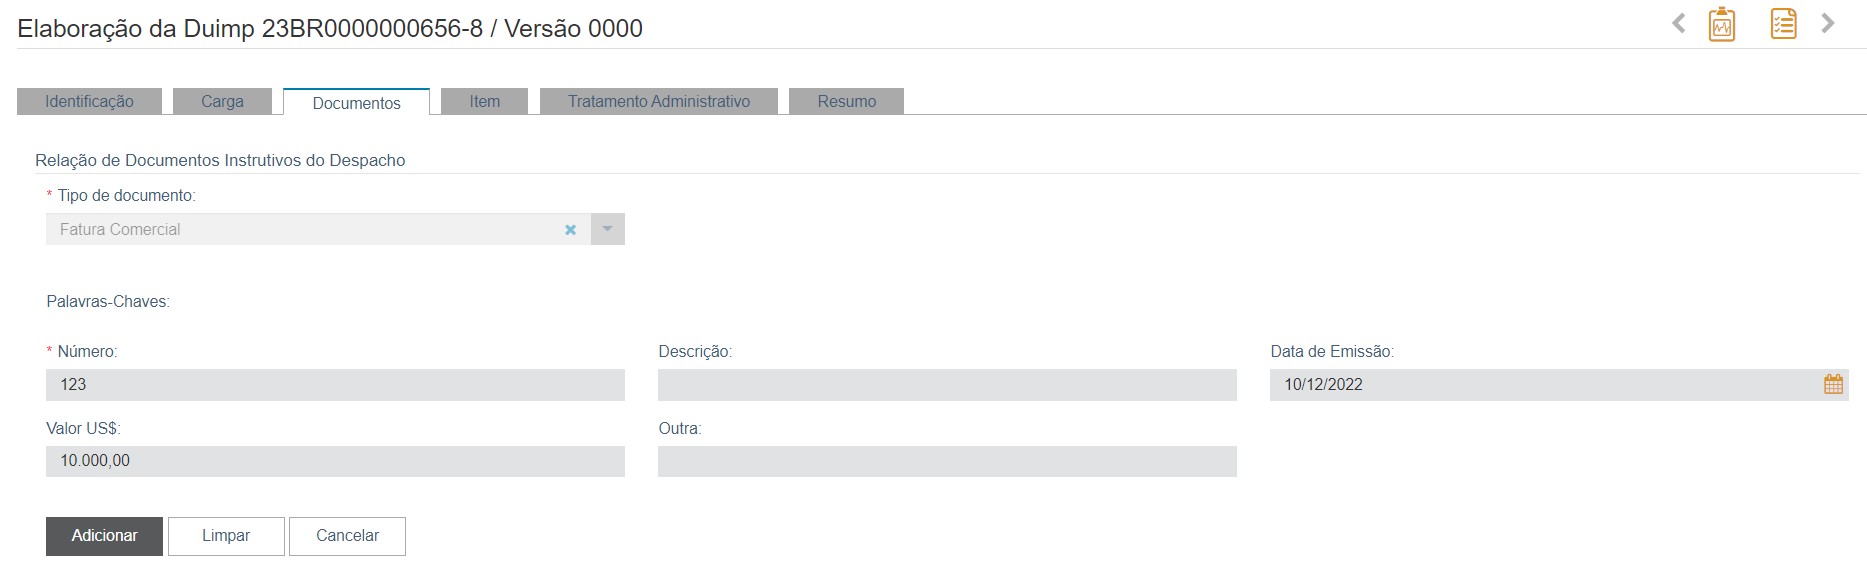
Task: Click the Limpar button
Action: tap(226, 535)
